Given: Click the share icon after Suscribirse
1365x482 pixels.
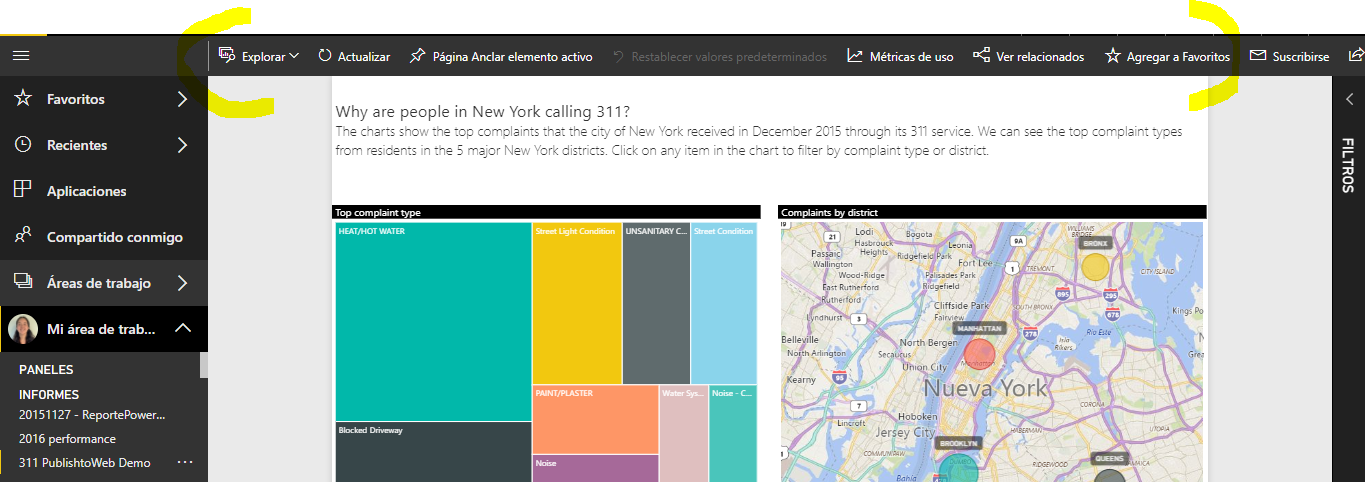Looking at the screenshot, I should (x=1357, y=56).
